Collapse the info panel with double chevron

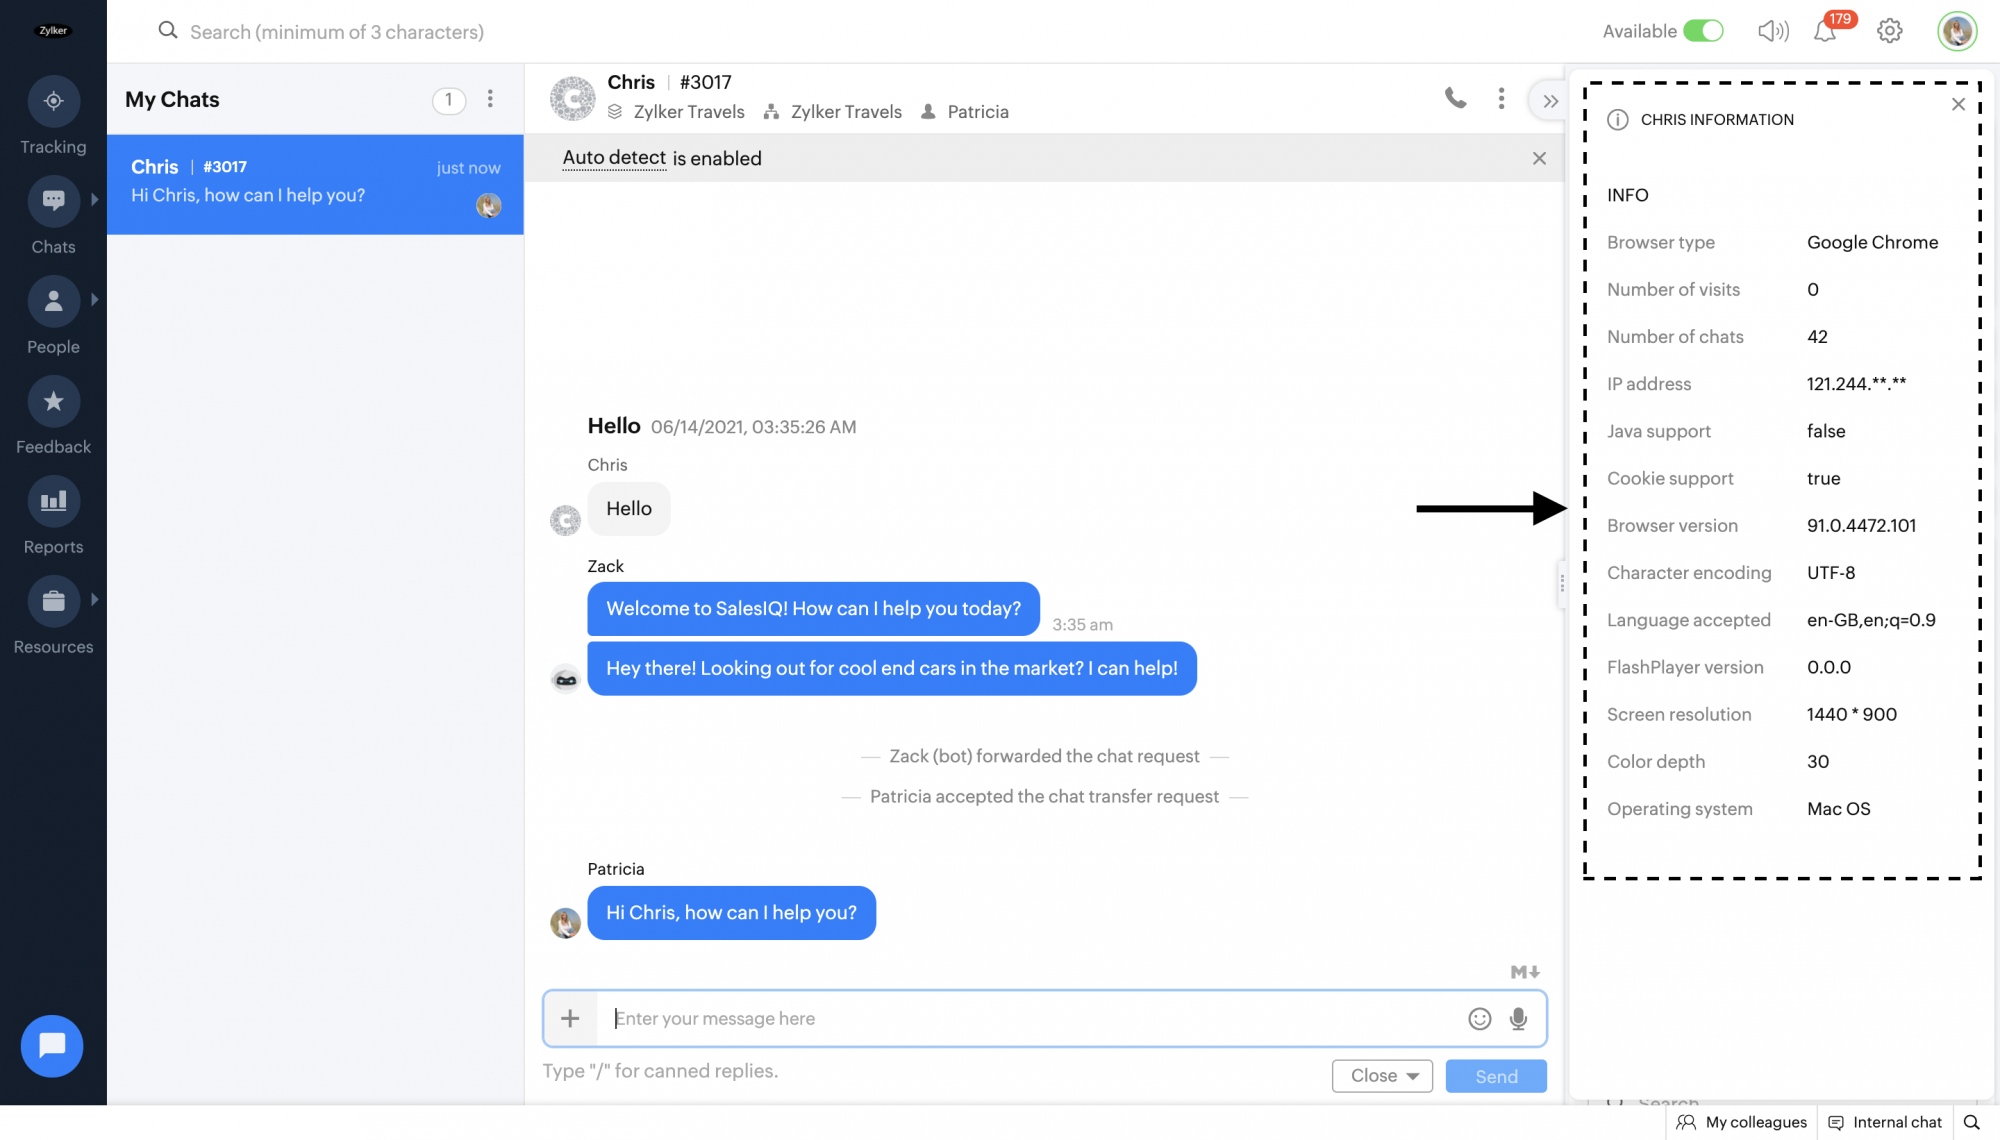[1550, 101]
